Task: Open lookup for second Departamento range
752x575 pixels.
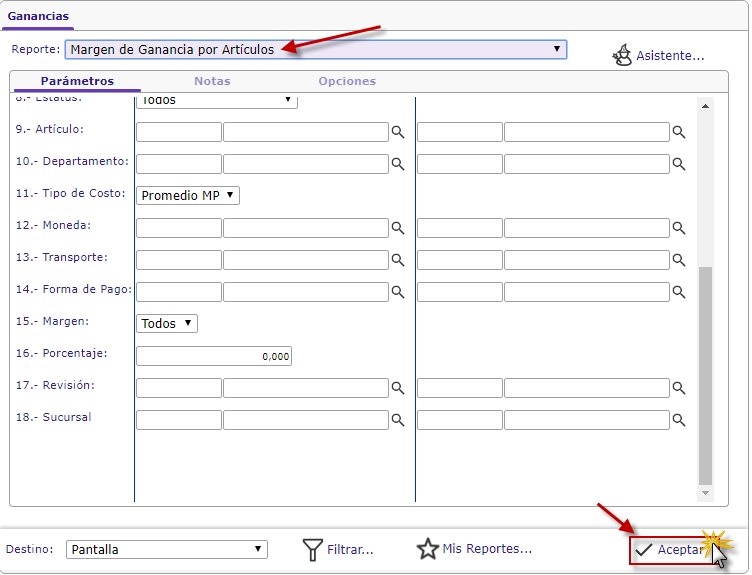Action: pyautogui.click(x=679, y=164)
